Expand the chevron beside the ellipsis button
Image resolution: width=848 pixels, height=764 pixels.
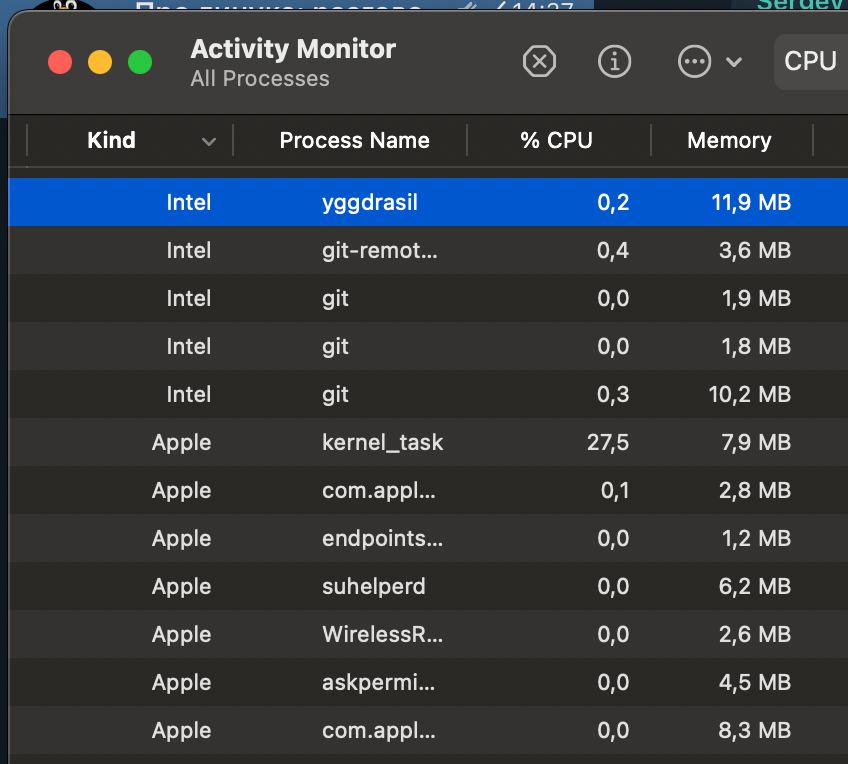coord(734,62)
